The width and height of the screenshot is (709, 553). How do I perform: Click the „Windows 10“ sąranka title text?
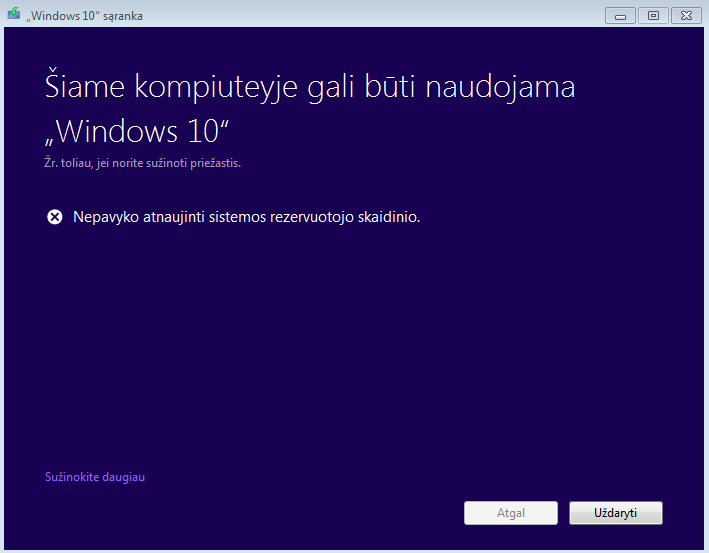(x=84, y=16)
